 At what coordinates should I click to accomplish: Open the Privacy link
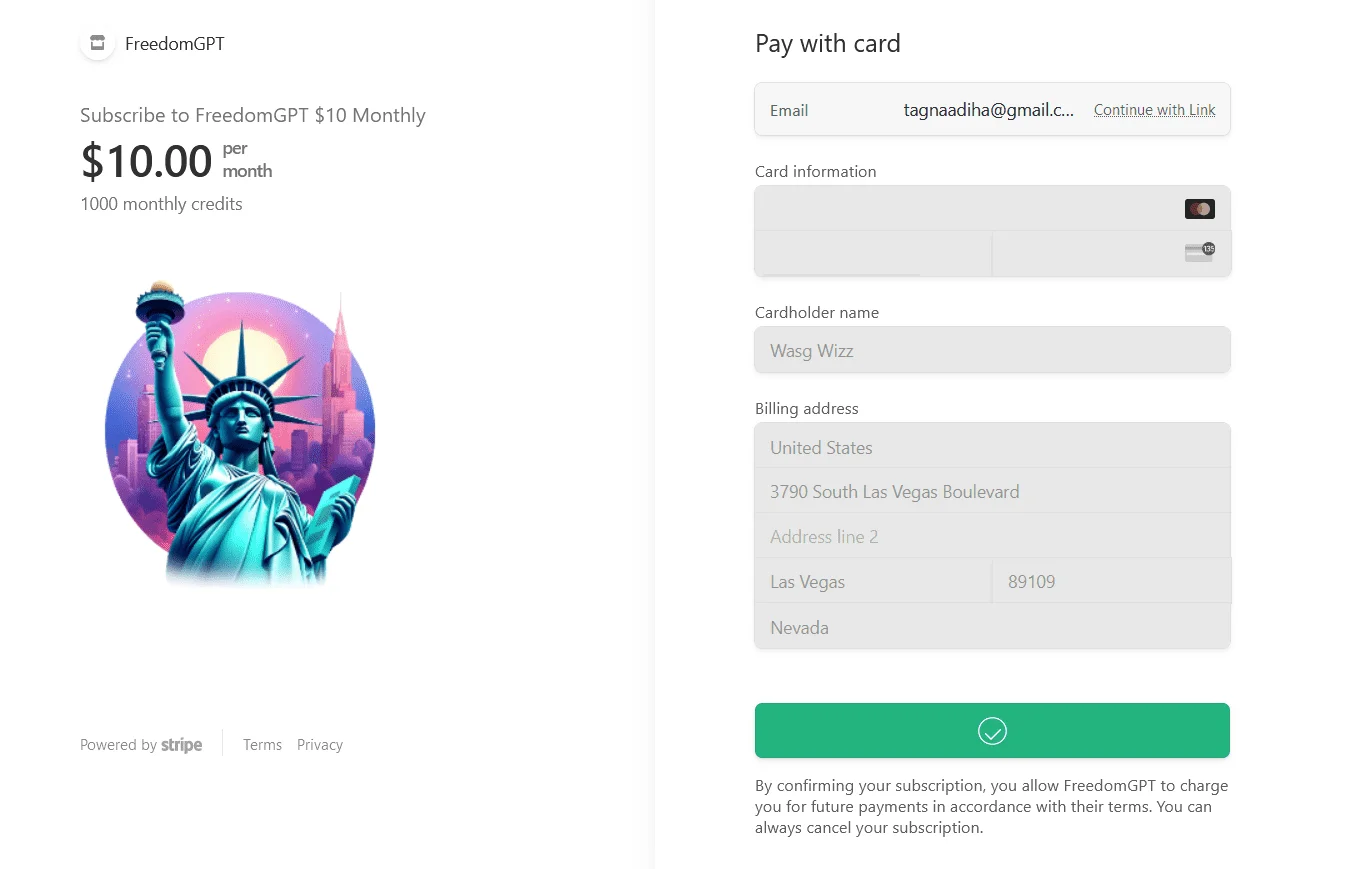coord(320,745)
